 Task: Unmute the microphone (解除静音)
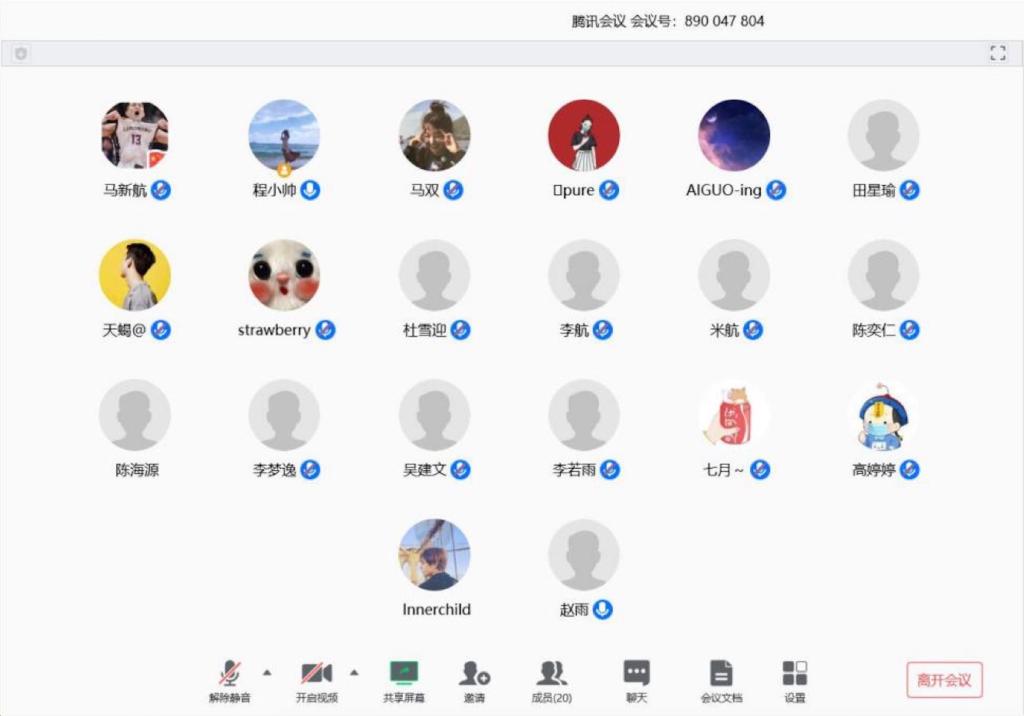[x=230, y=680]
